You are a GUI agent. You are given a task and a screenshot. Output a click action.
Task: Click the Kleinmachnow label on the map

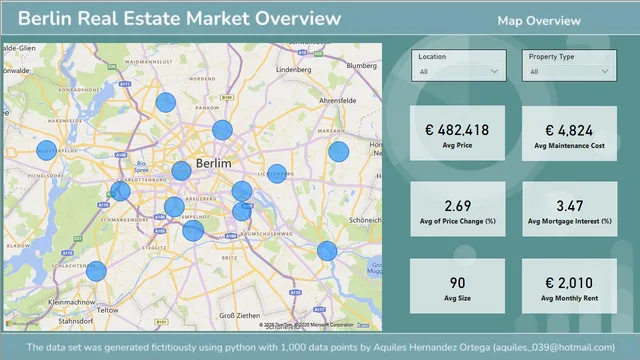click(x=72, y=302)
